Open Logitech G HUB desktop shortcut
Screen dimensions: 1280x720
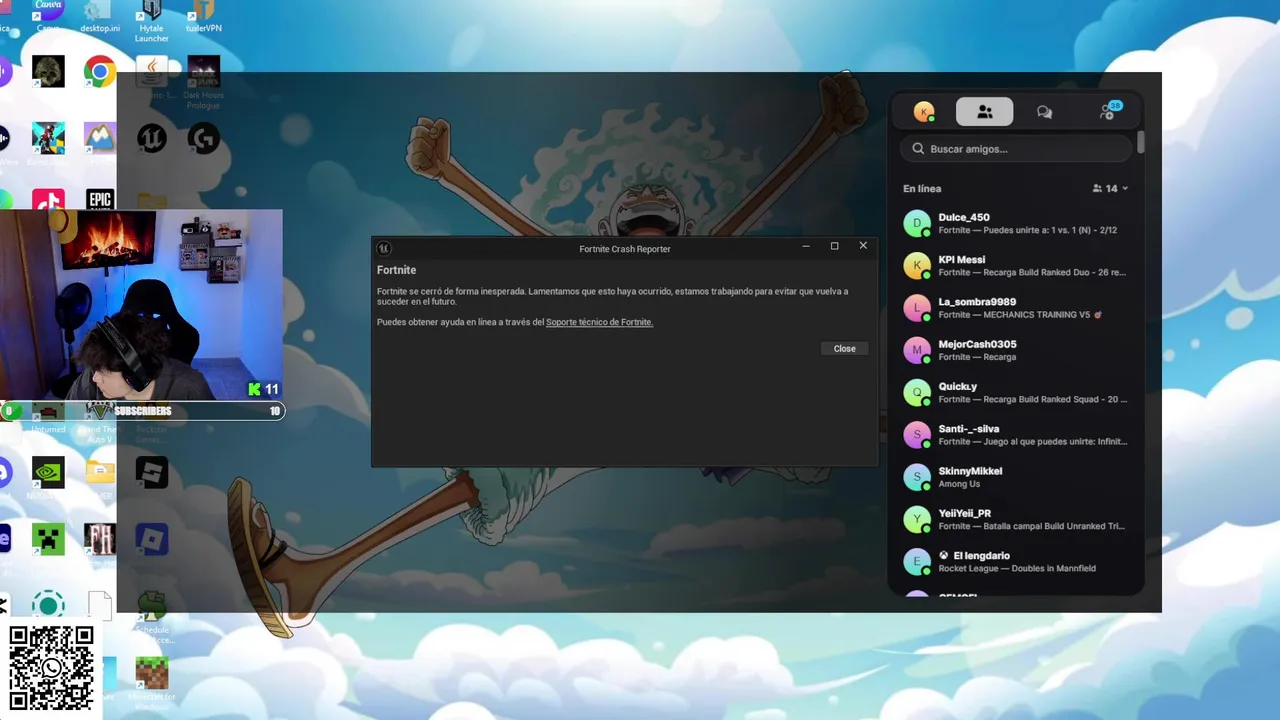(x=203, y=138)
